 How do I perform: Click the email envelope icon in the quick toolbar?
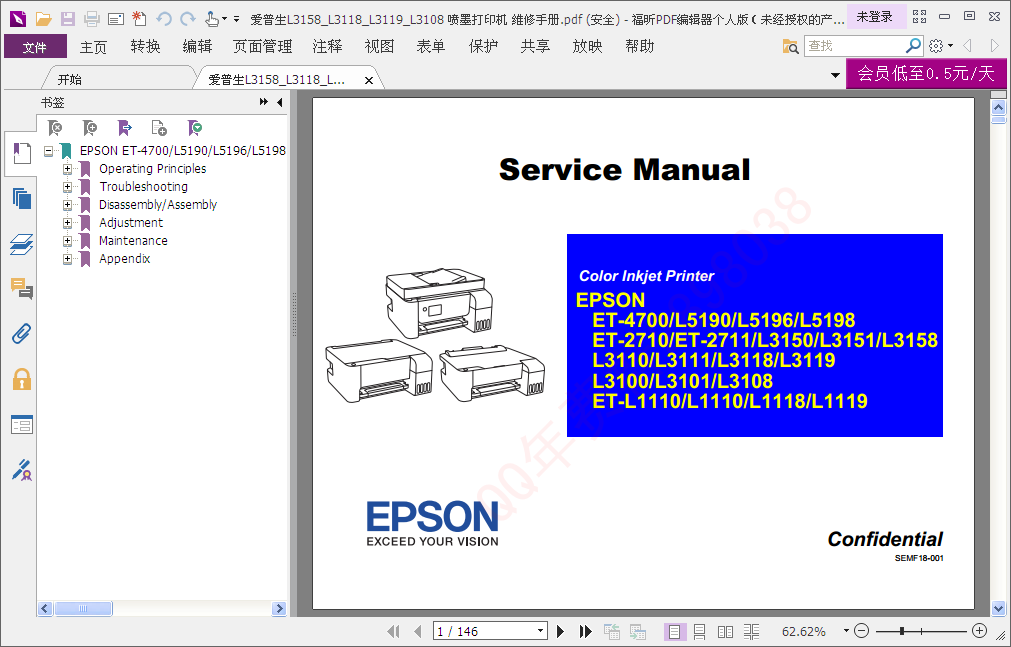pyautogui.click(x=116, y=19)
